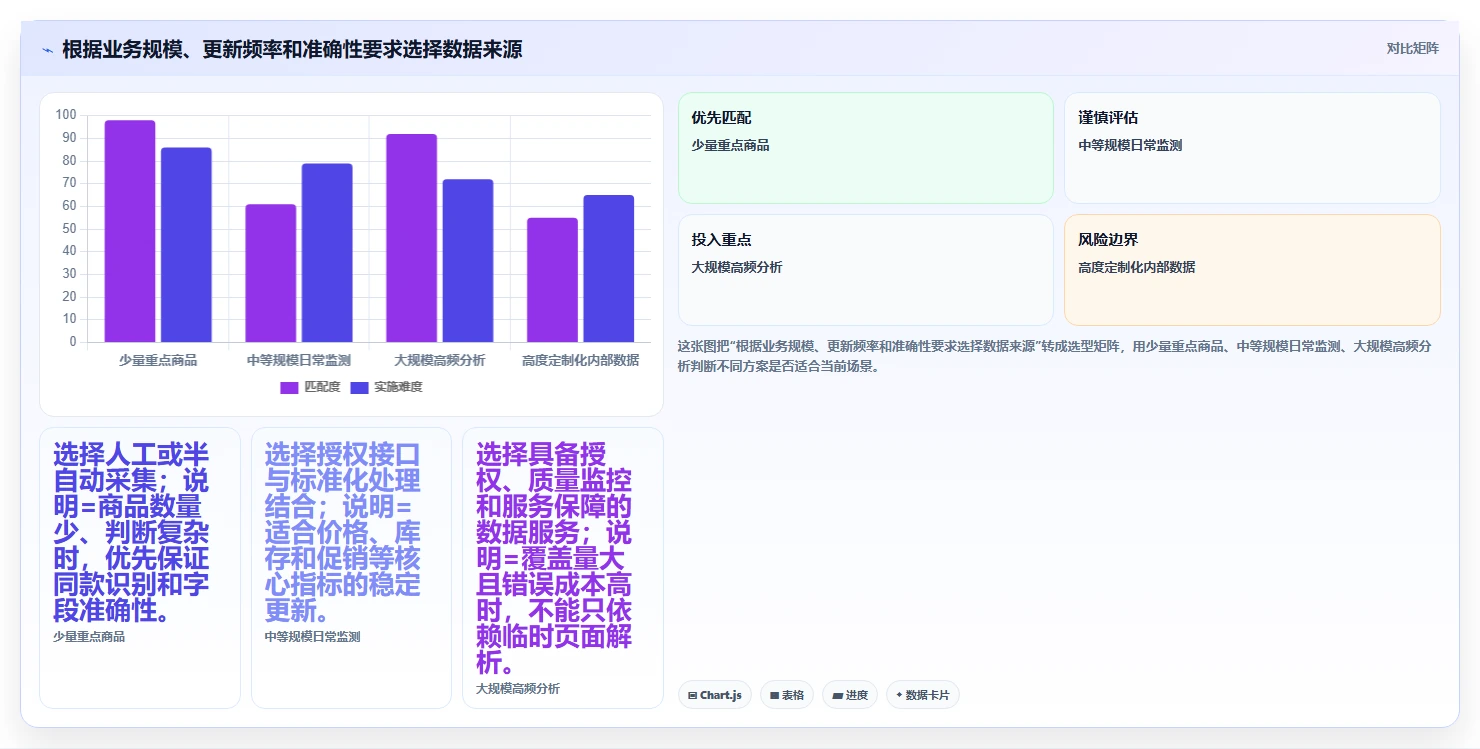The image size is (1480, 749).
Task: Click the Chart.js tag
Action: pos(715,695)
